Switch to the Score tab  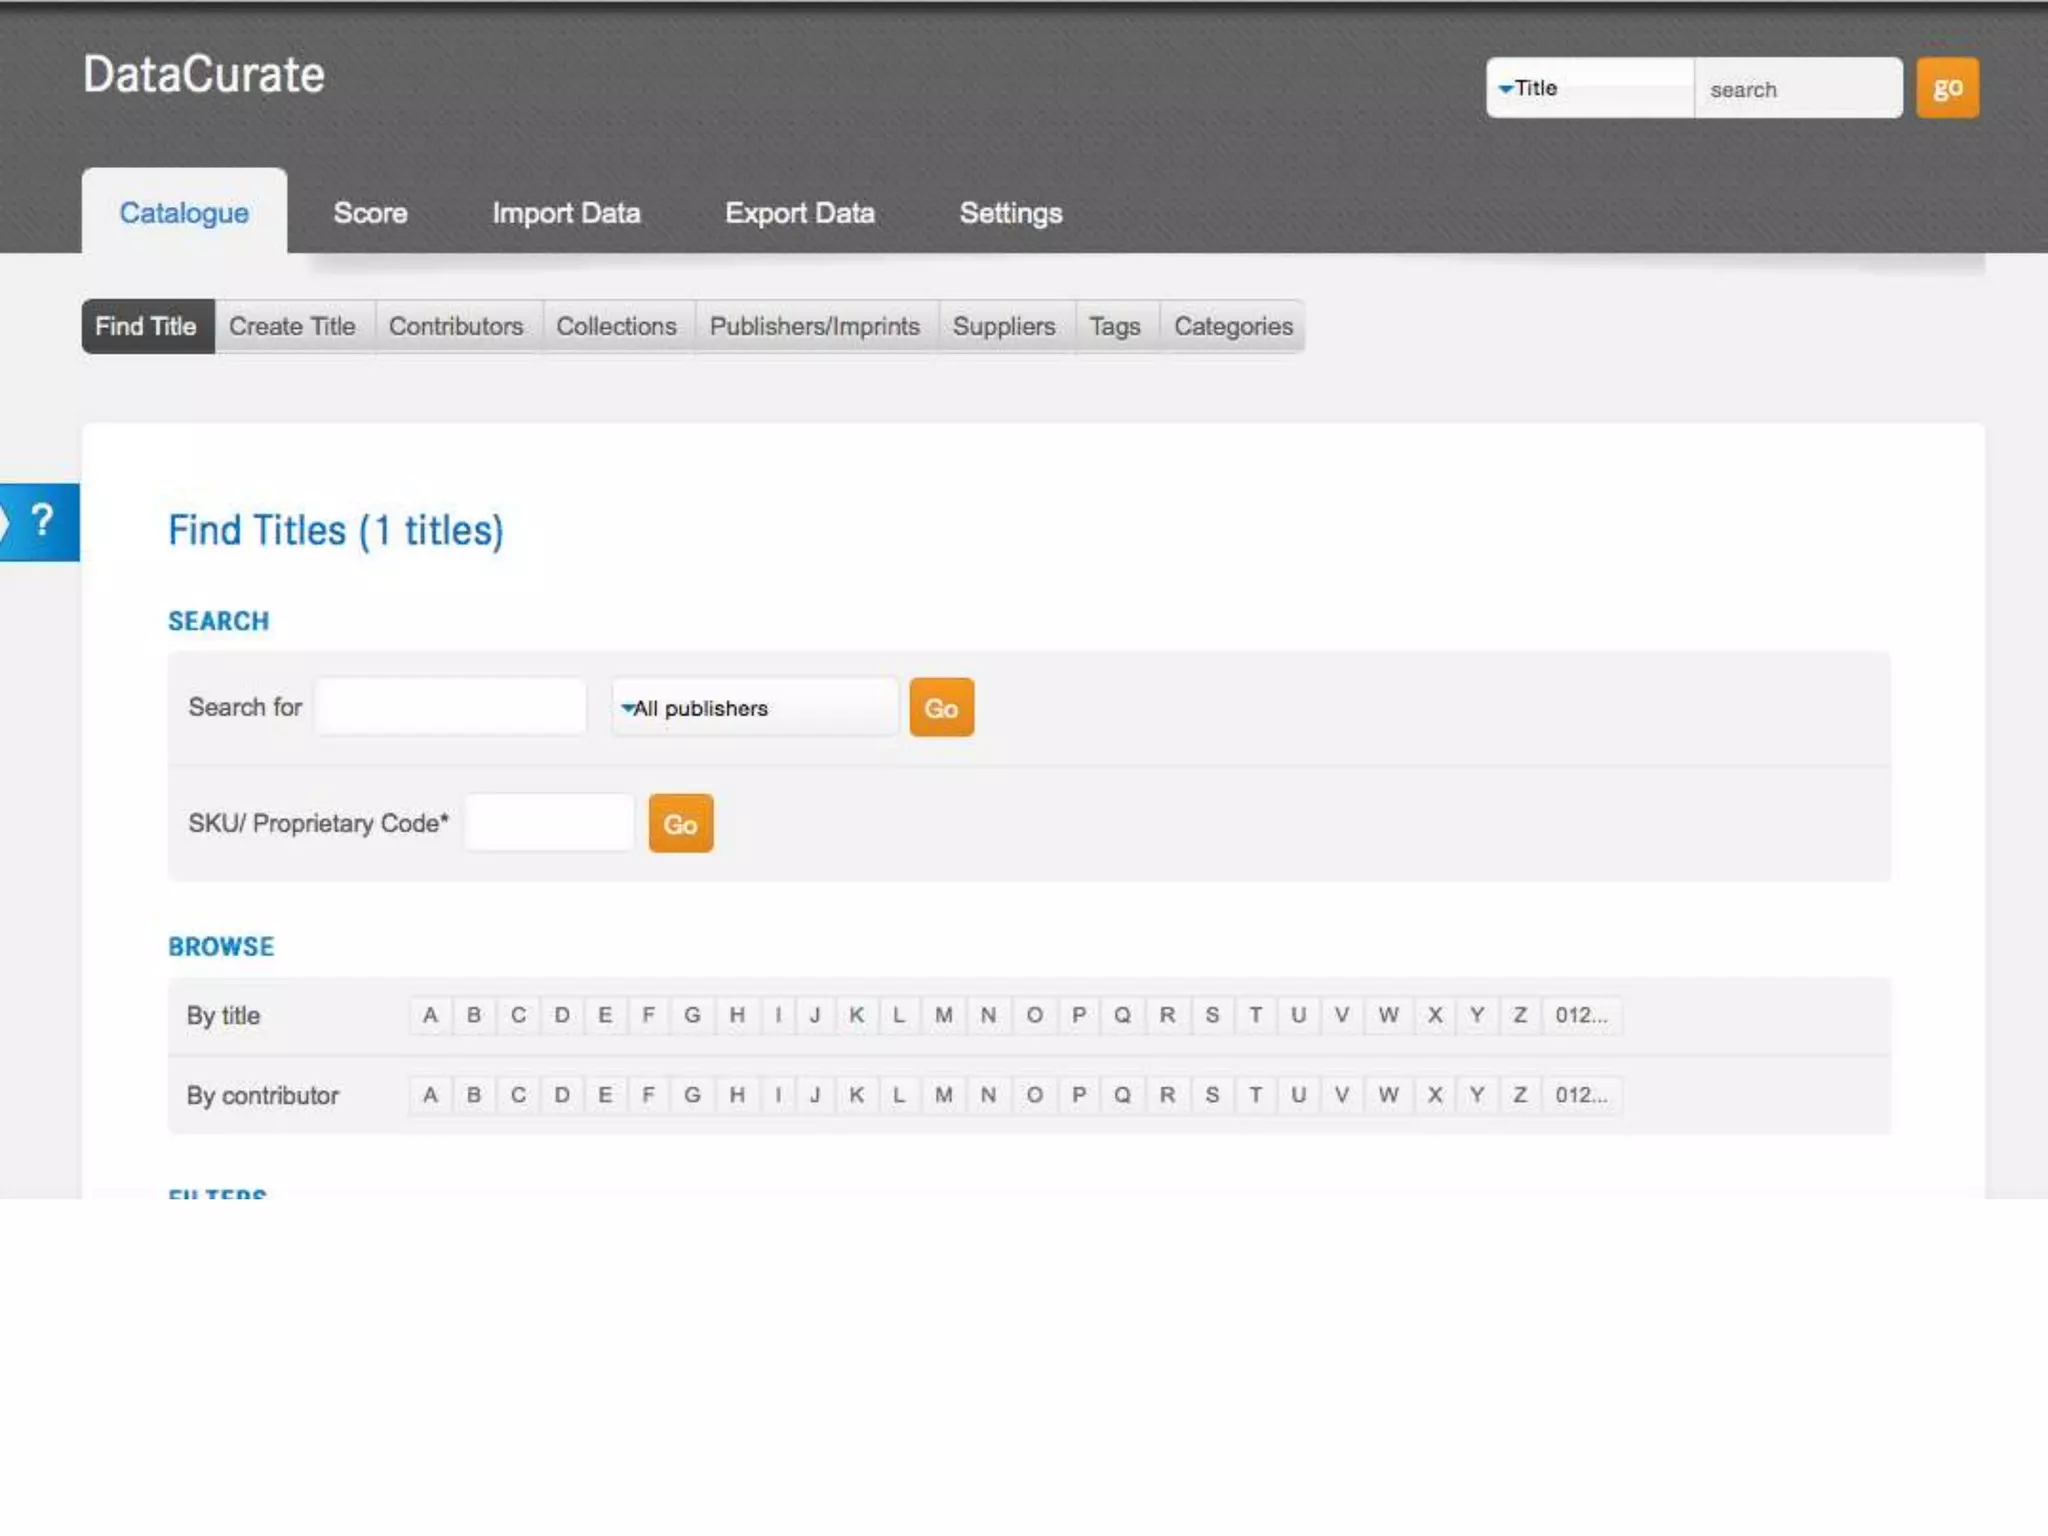(x=370, y=213)
